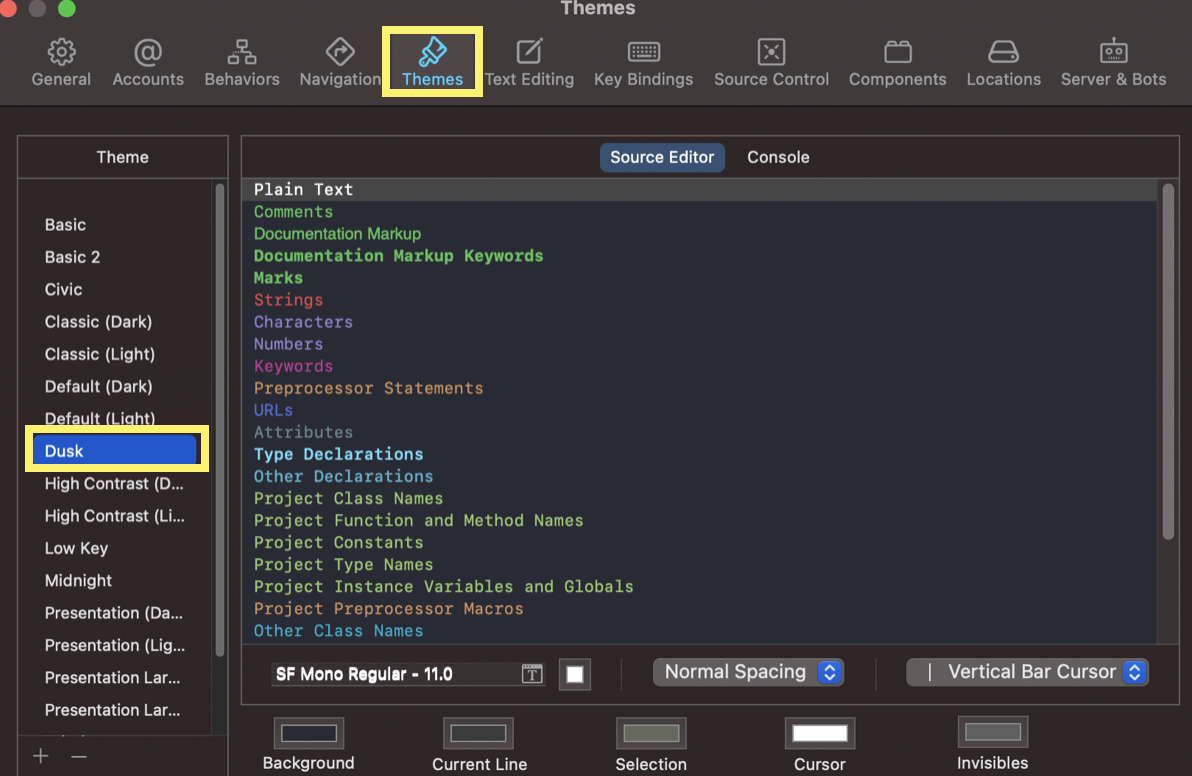Screen dimensions: 1192x776
Task: Select the URLs syntax row
Action: [699, 410]
